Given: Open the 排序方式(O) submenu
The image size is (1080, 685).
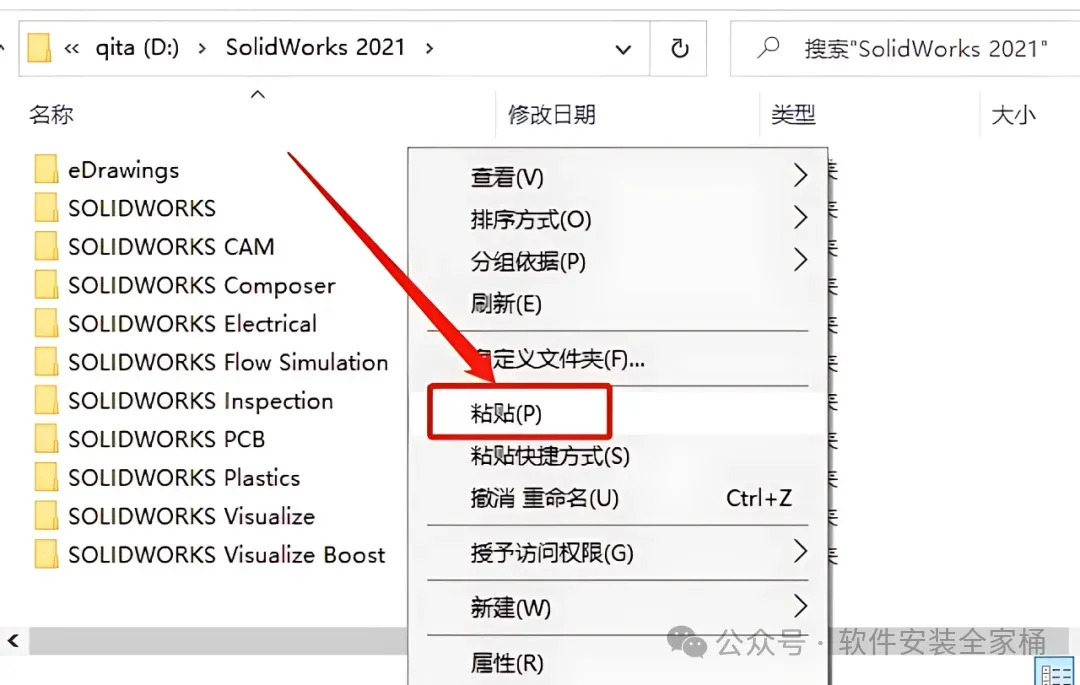Looking at the screenshot, I should pyautogui.click(x=618, y=219).
